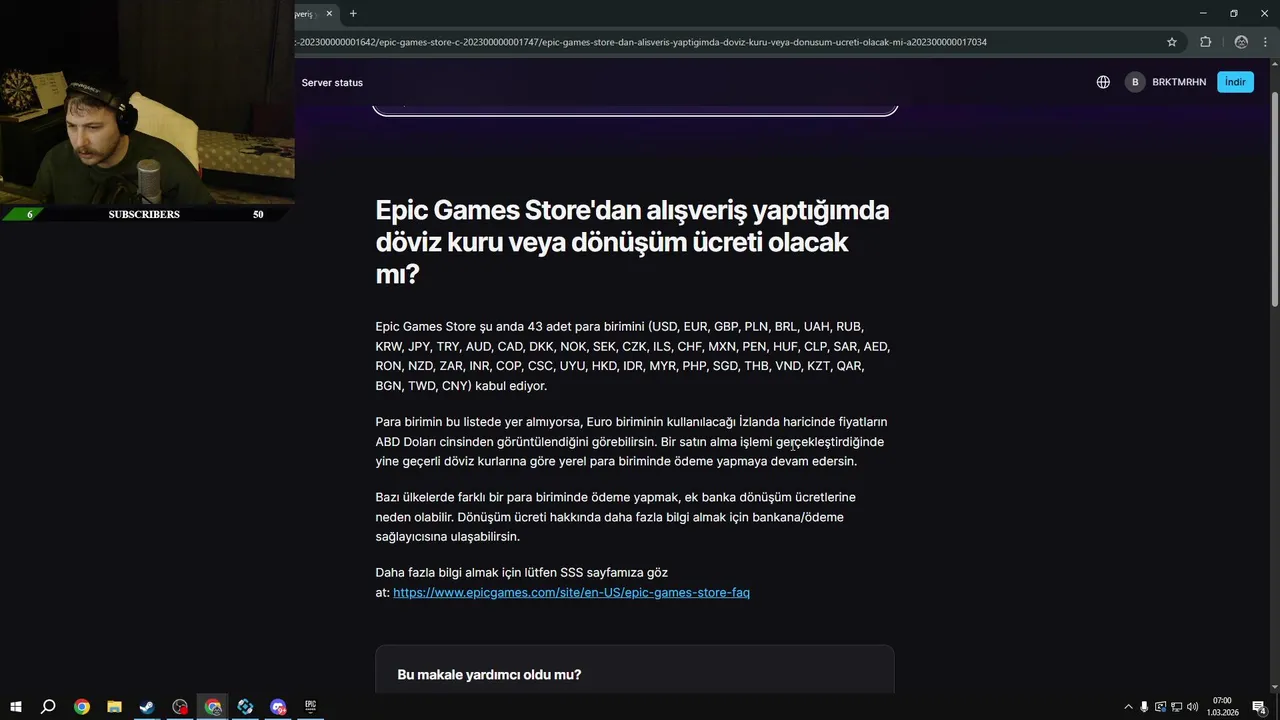Open File Explorer from the taskbar

click(x=114, y=707)
